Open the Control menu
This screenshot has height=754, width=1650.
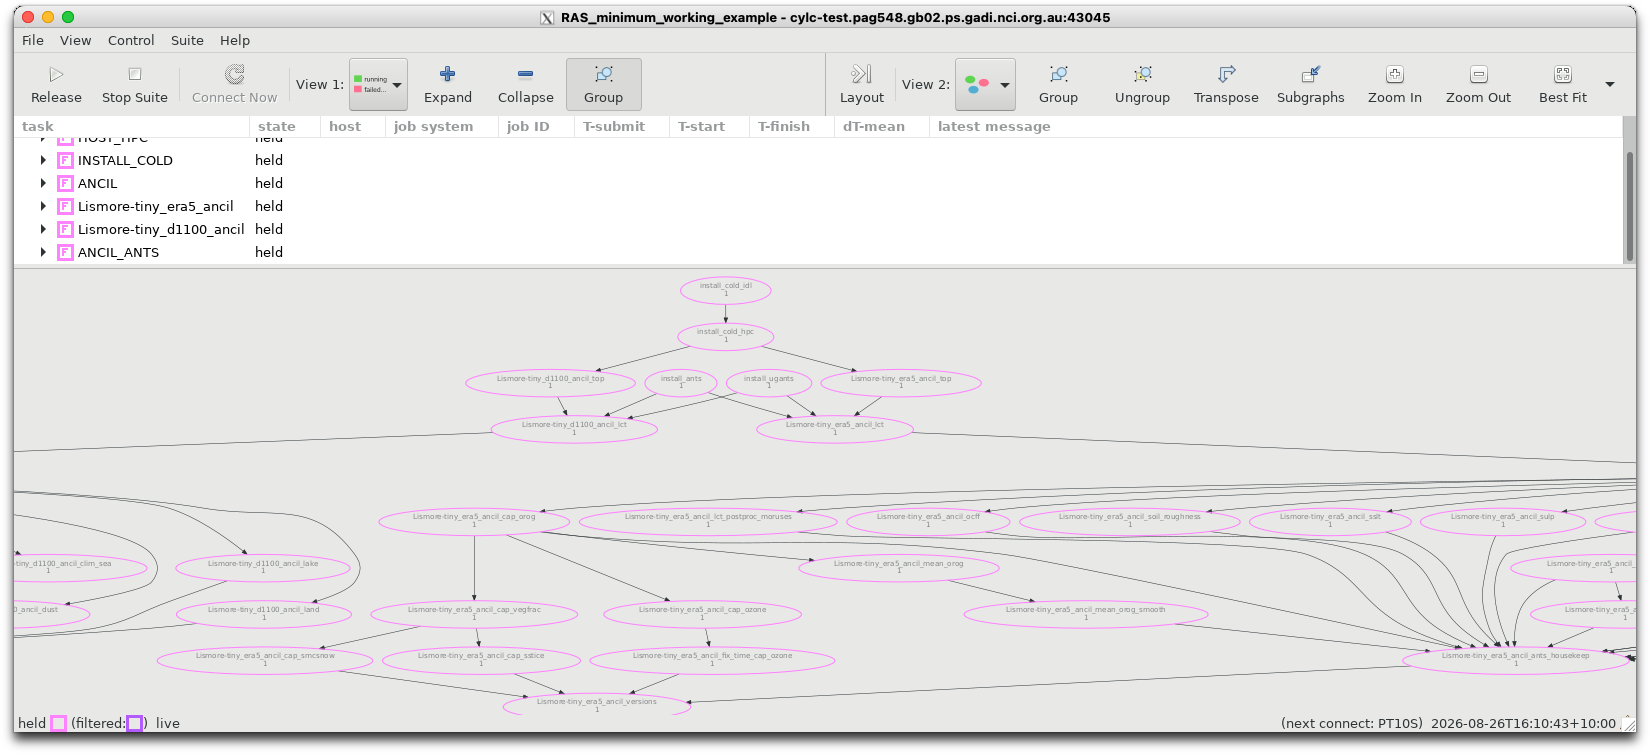(131, 40)
